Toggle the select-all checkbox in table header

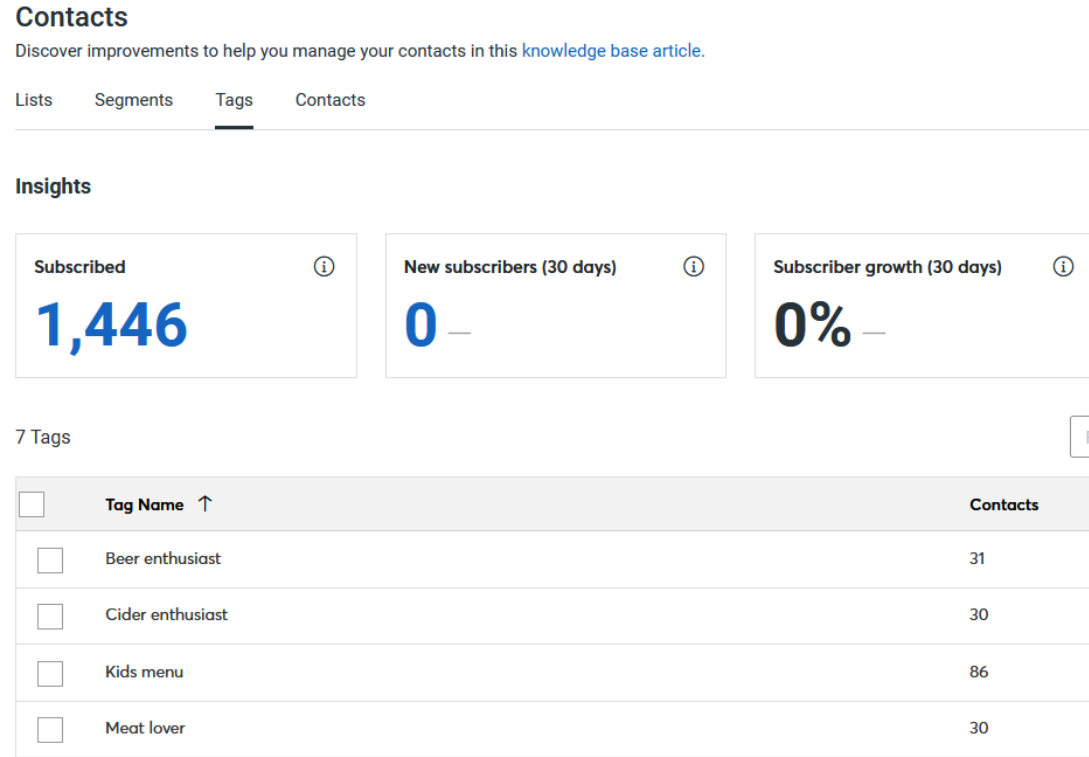coord(31,504)
